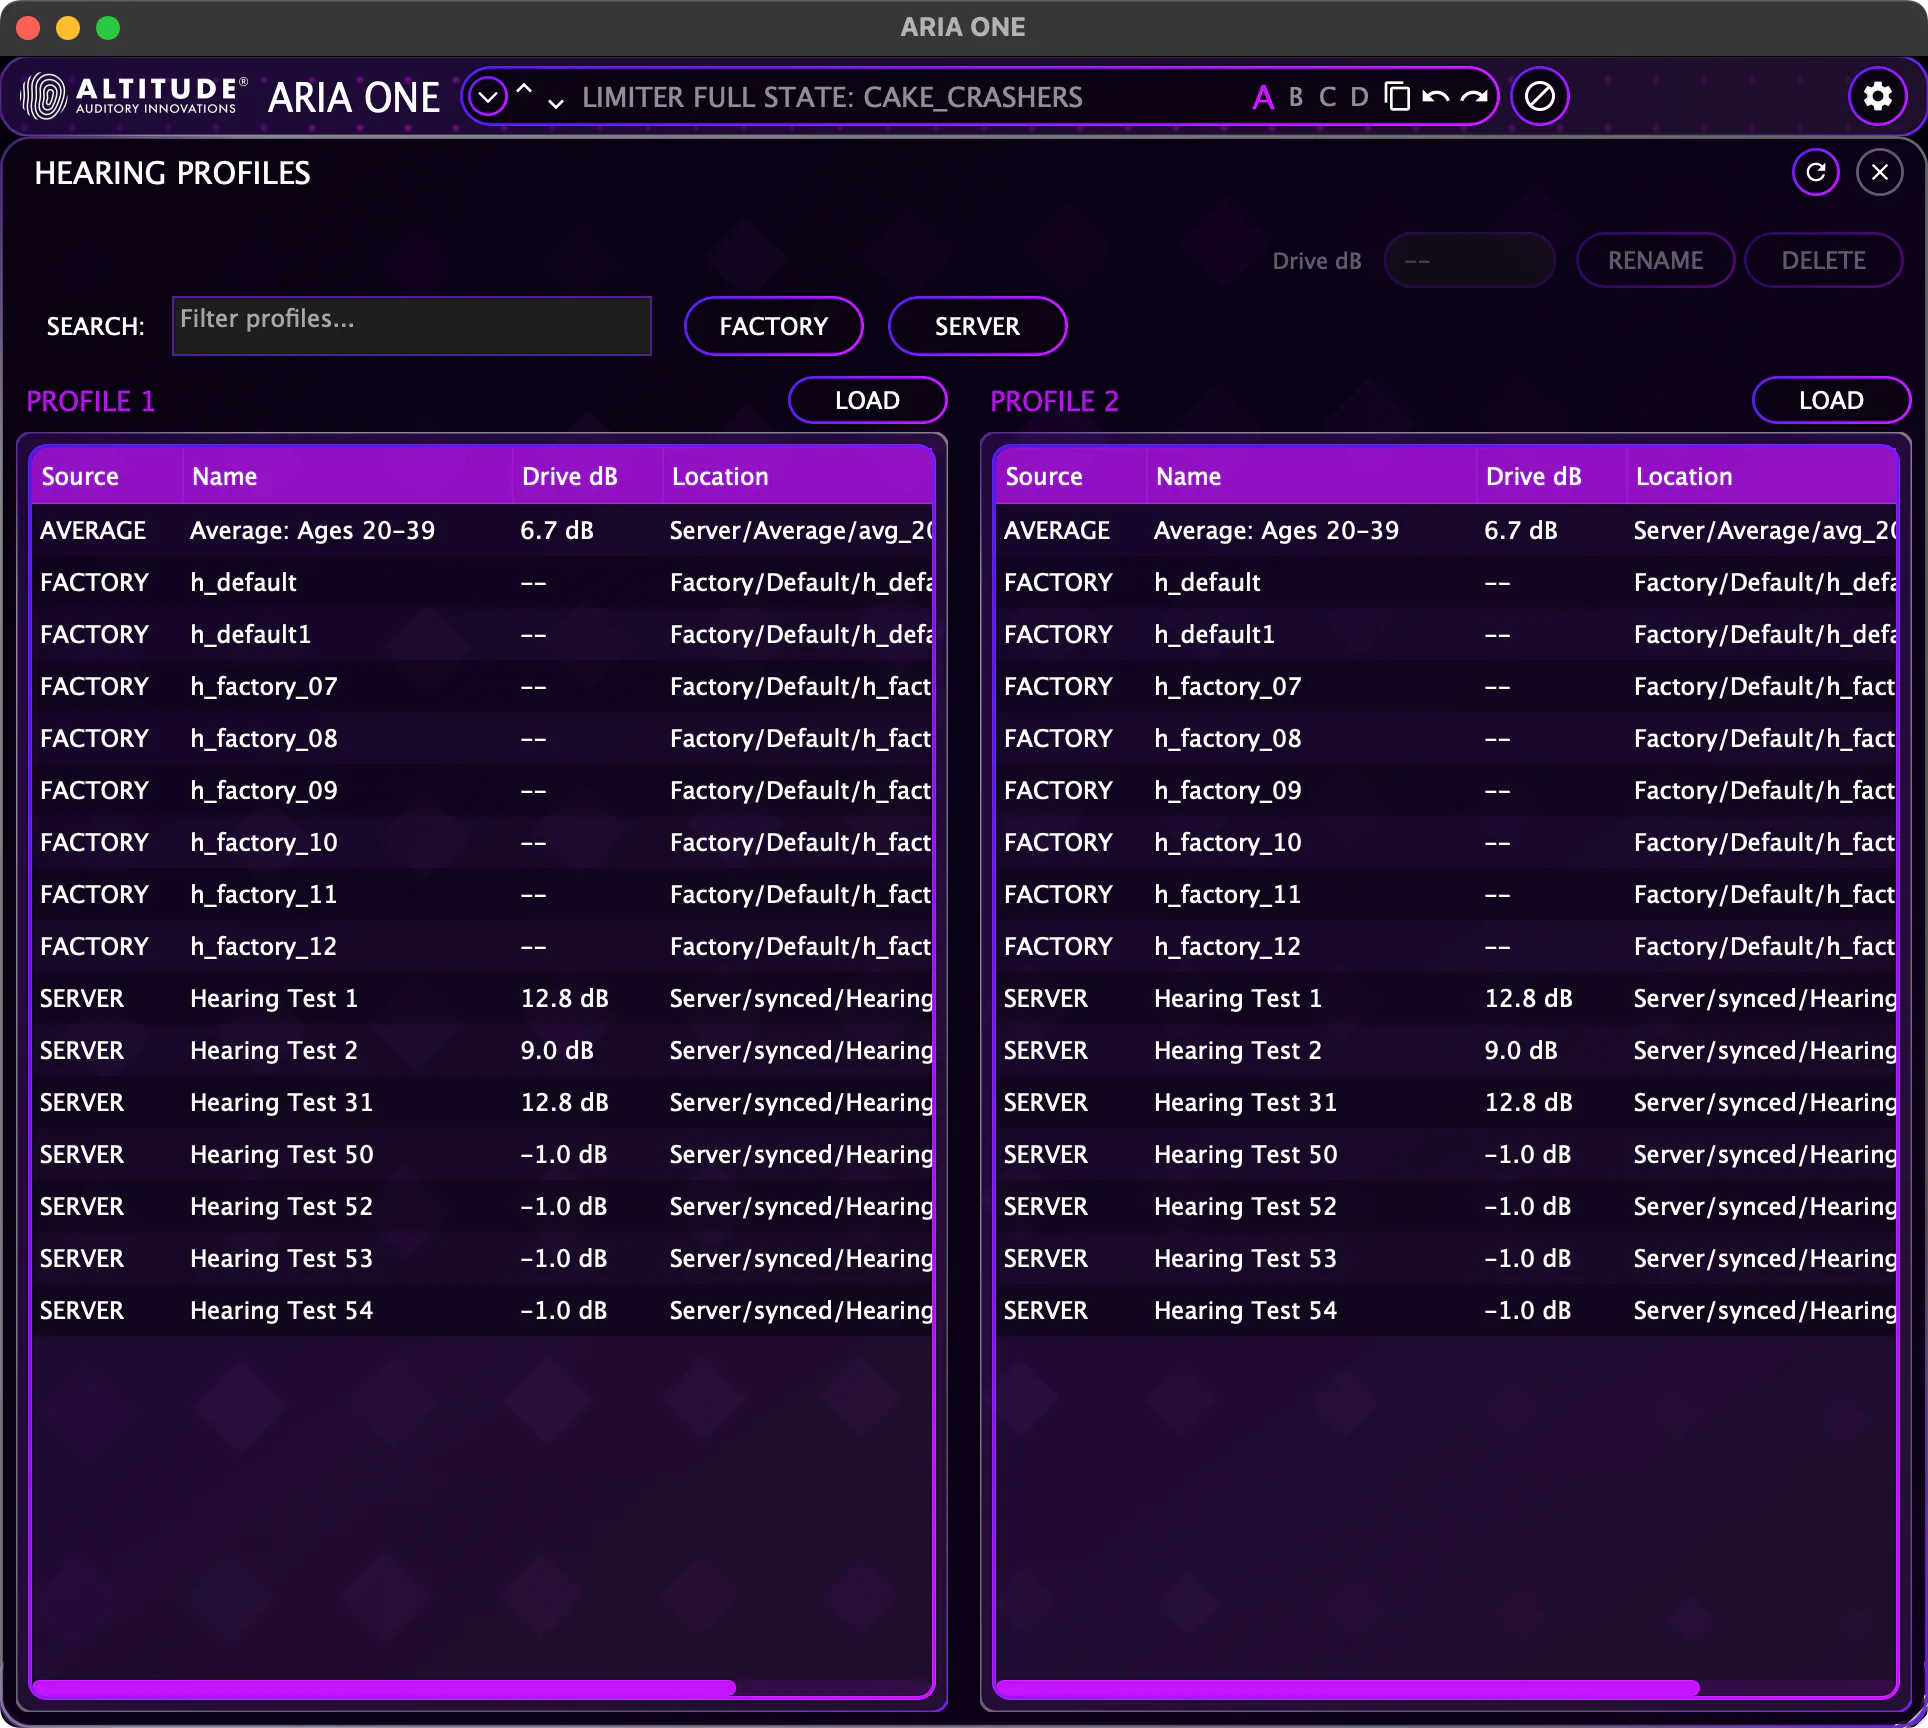Sort Profile 1 by Location column

(x=798, y=476)
